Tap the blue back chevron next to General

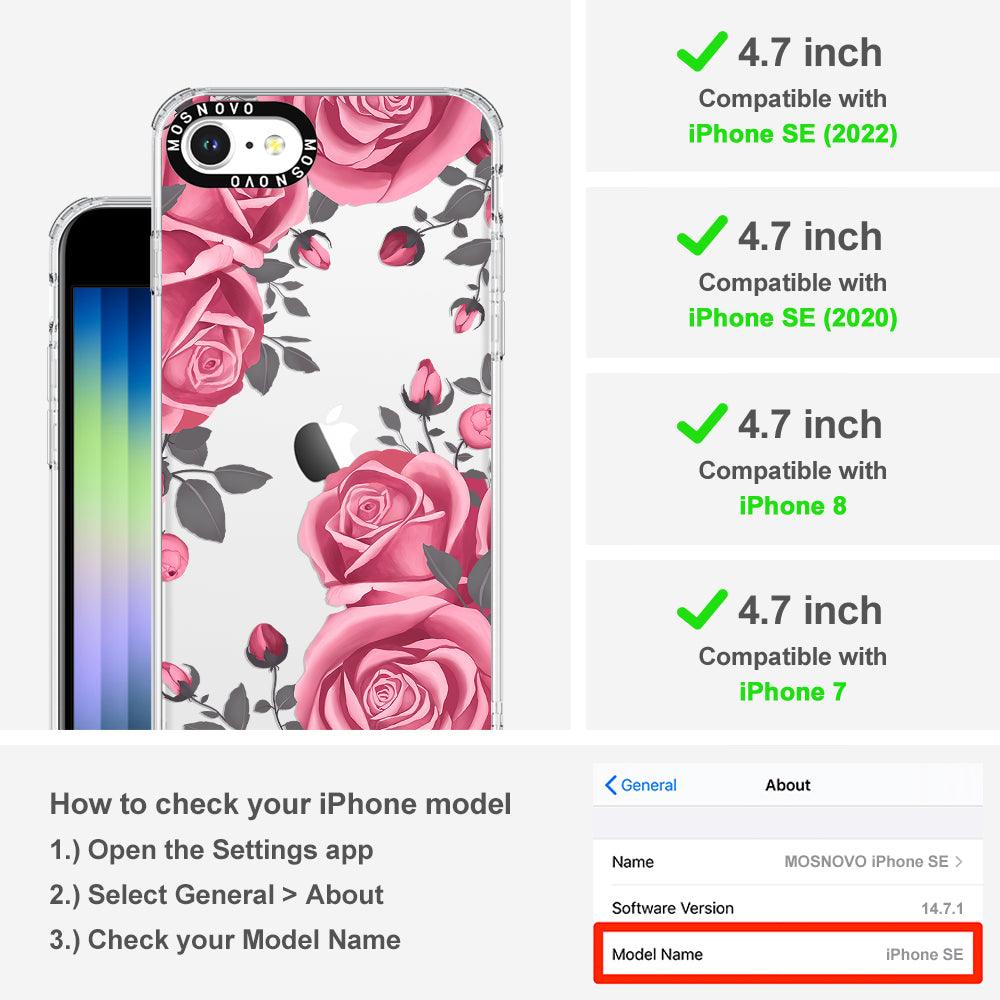(610, 785)
